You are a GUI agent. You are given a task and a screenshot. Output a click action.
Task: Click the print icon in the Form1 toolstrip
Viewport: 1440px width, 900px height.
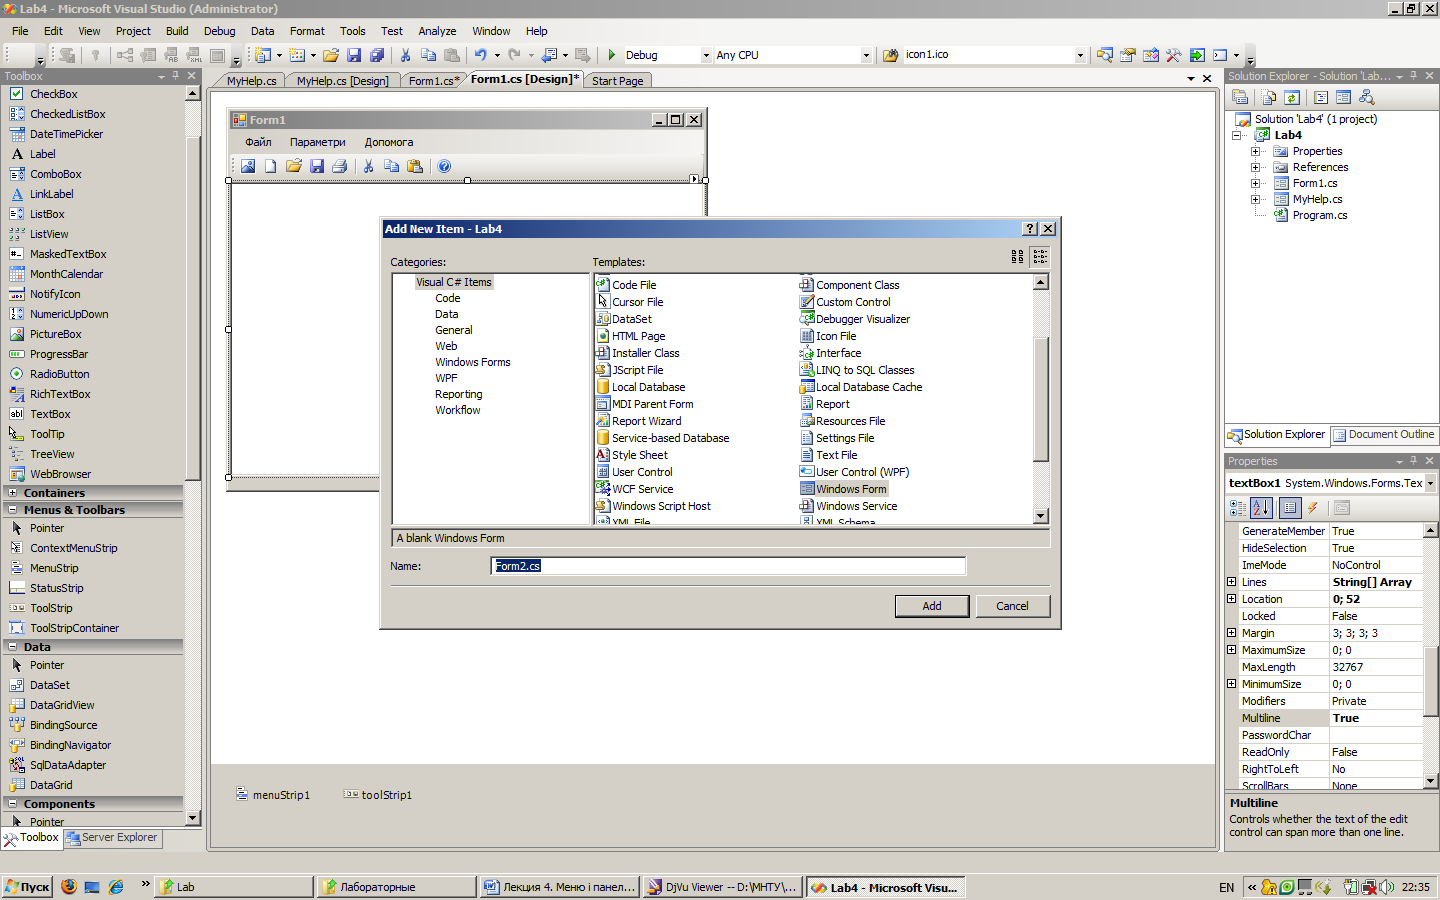tap(339, 166)
